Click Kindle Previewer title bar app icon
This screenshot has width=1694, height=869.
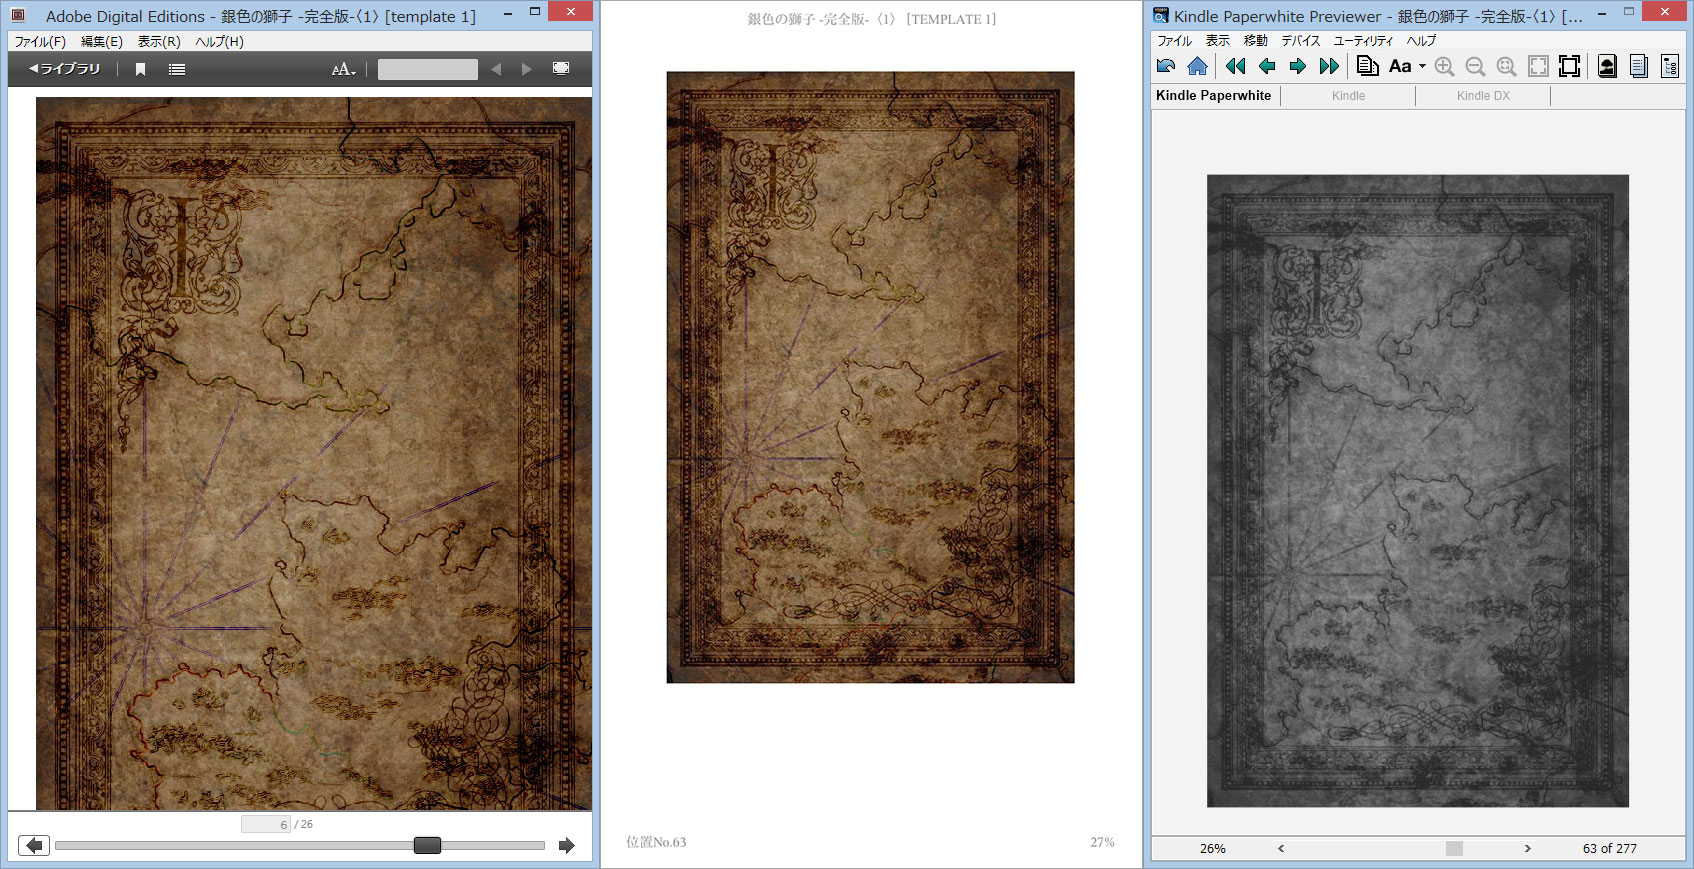(x=1160, y=15)
